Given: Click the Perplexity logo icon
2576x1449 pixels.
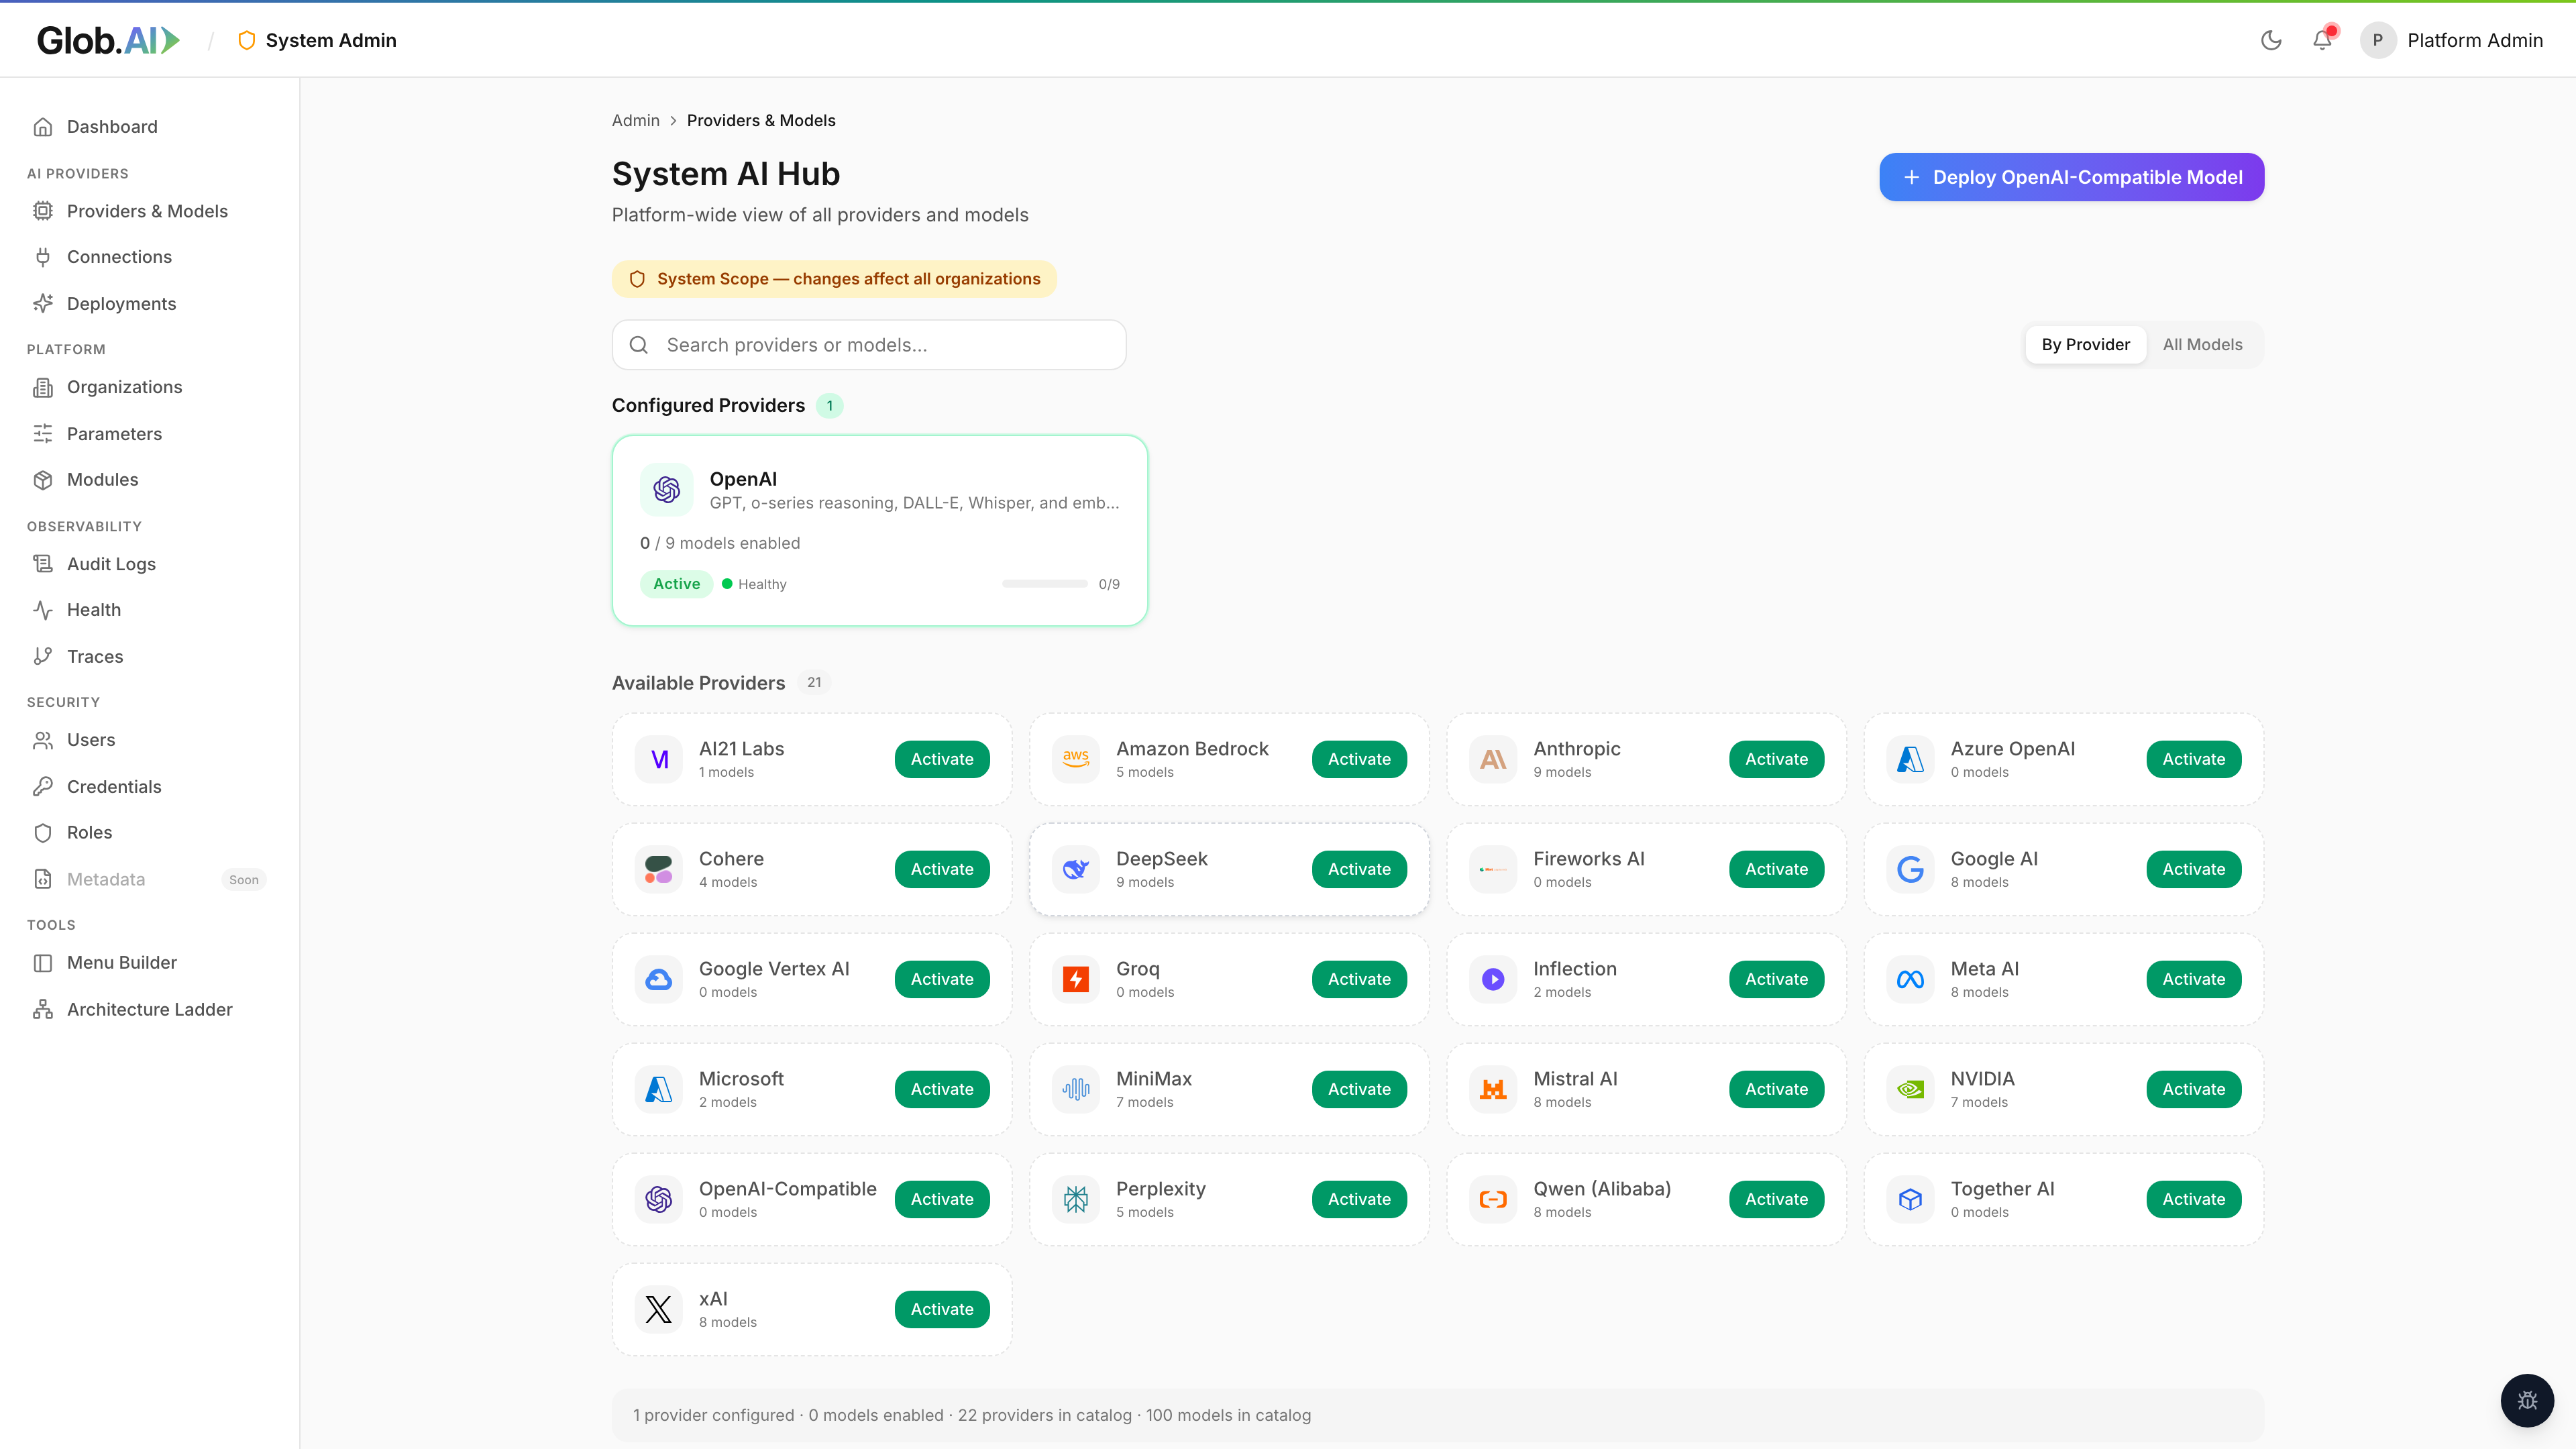Looking at the screenshot, I should click(x=1076, y=1199).
